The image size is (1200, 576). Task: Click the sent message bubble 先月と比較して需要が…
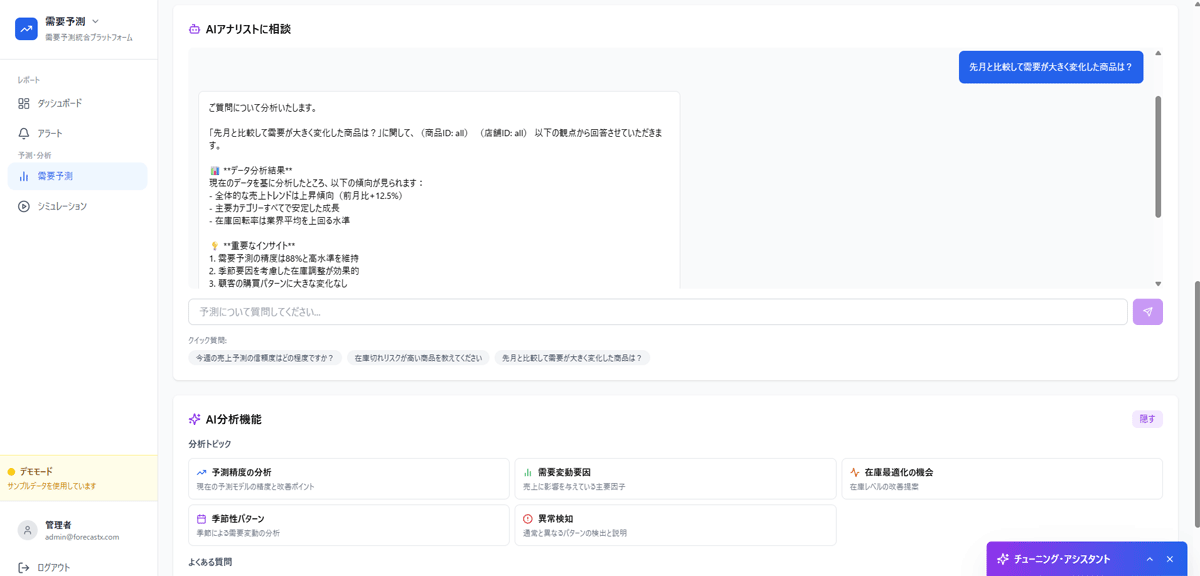pos(1051,67)
